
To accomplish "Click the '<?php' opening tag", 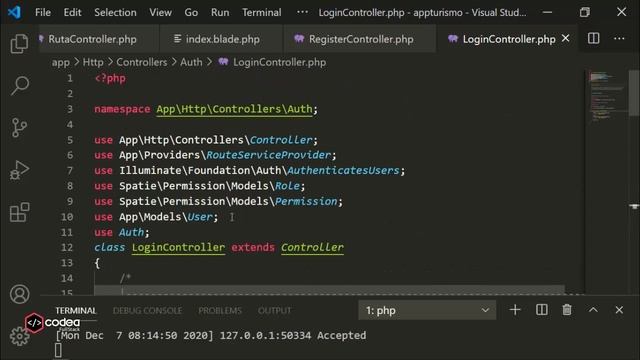I will (x=110, y=78).
